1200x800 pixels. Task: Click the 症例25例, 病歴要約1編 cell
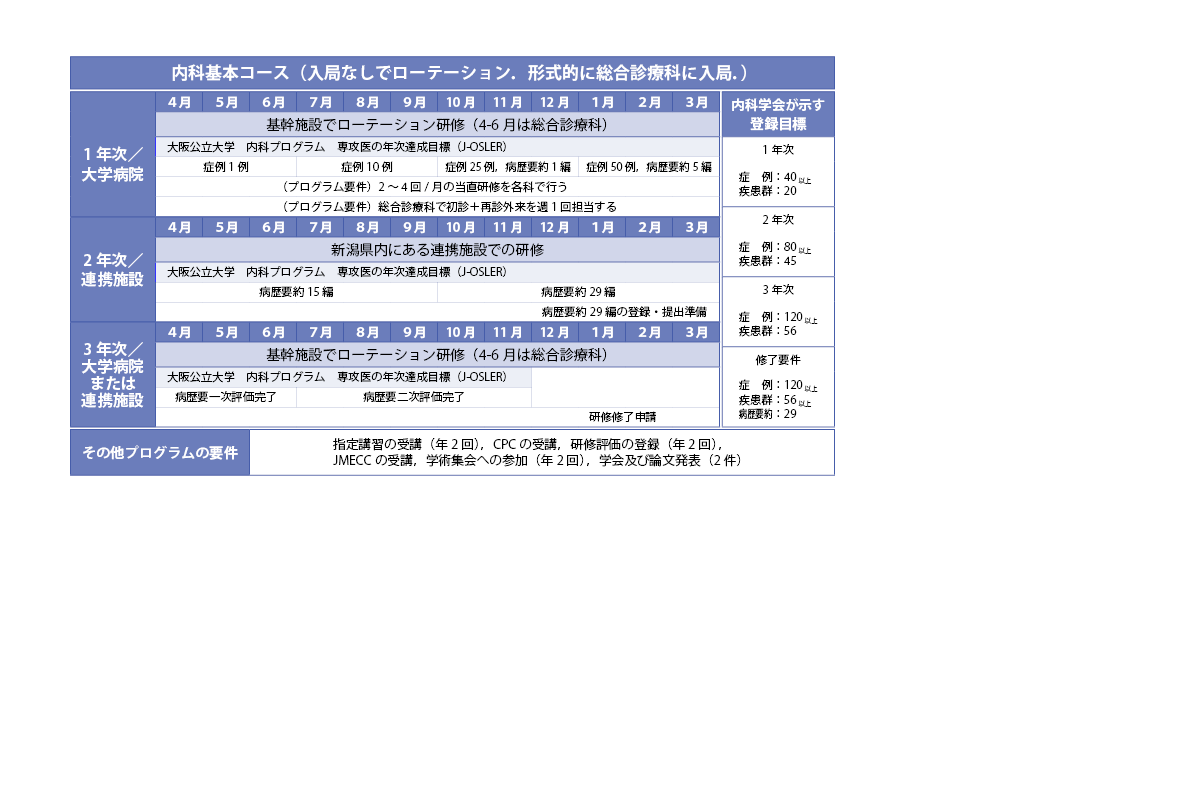507,167
